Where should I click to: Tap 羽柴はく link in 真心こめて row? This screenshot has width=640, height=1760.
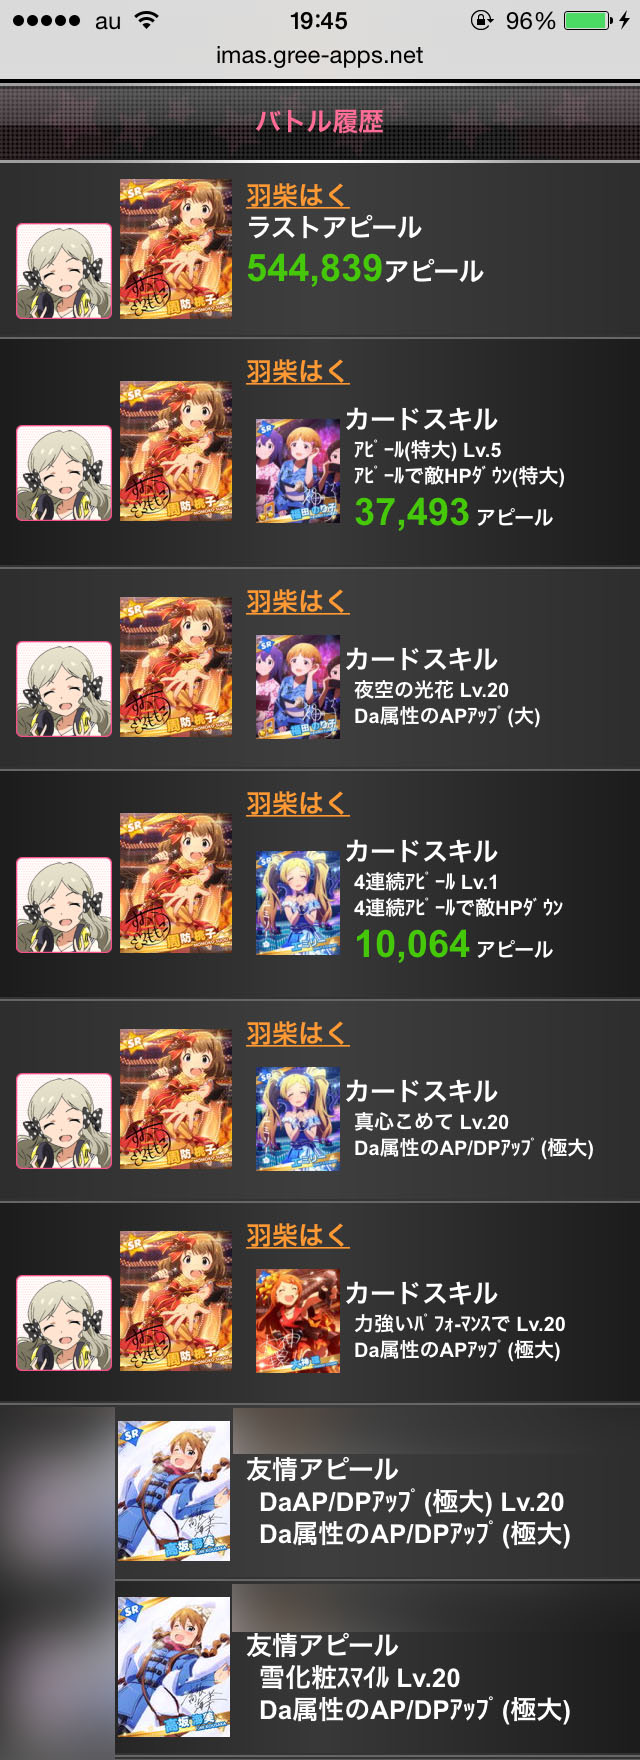pos(297,1033)
